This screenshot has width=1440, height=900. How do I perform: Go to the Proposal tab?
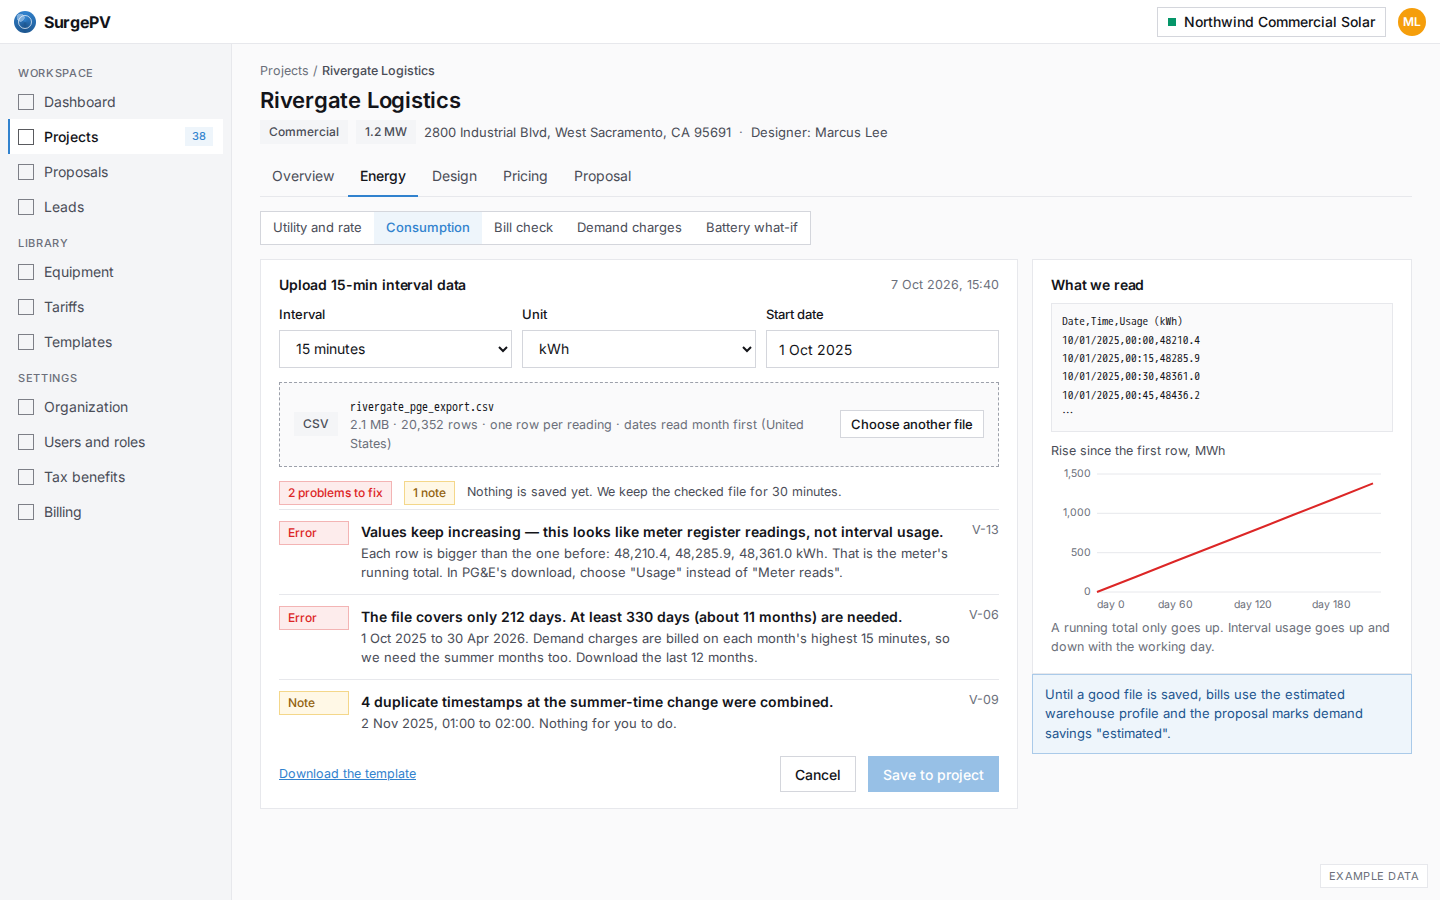(x=602, y=176)
